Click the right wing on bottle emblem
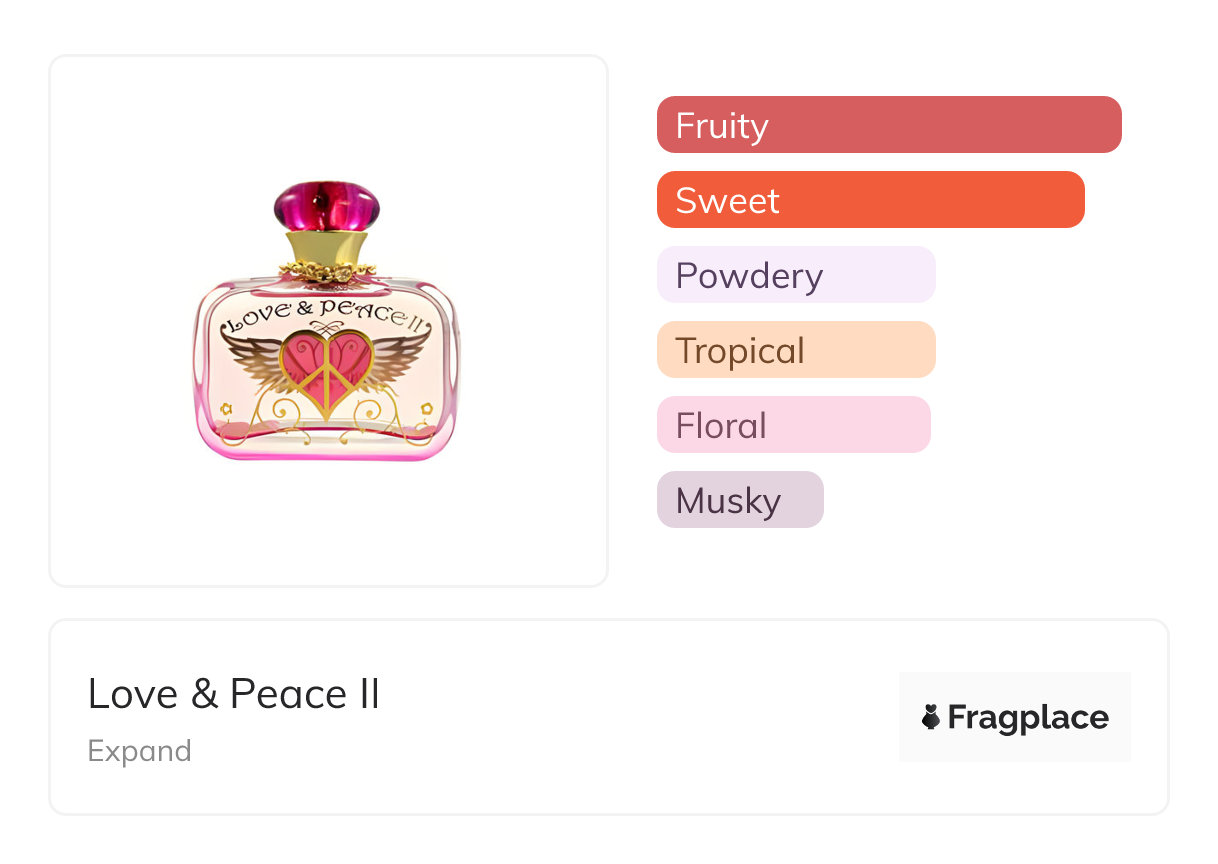 pyautogui.click(x=399, y=358)
